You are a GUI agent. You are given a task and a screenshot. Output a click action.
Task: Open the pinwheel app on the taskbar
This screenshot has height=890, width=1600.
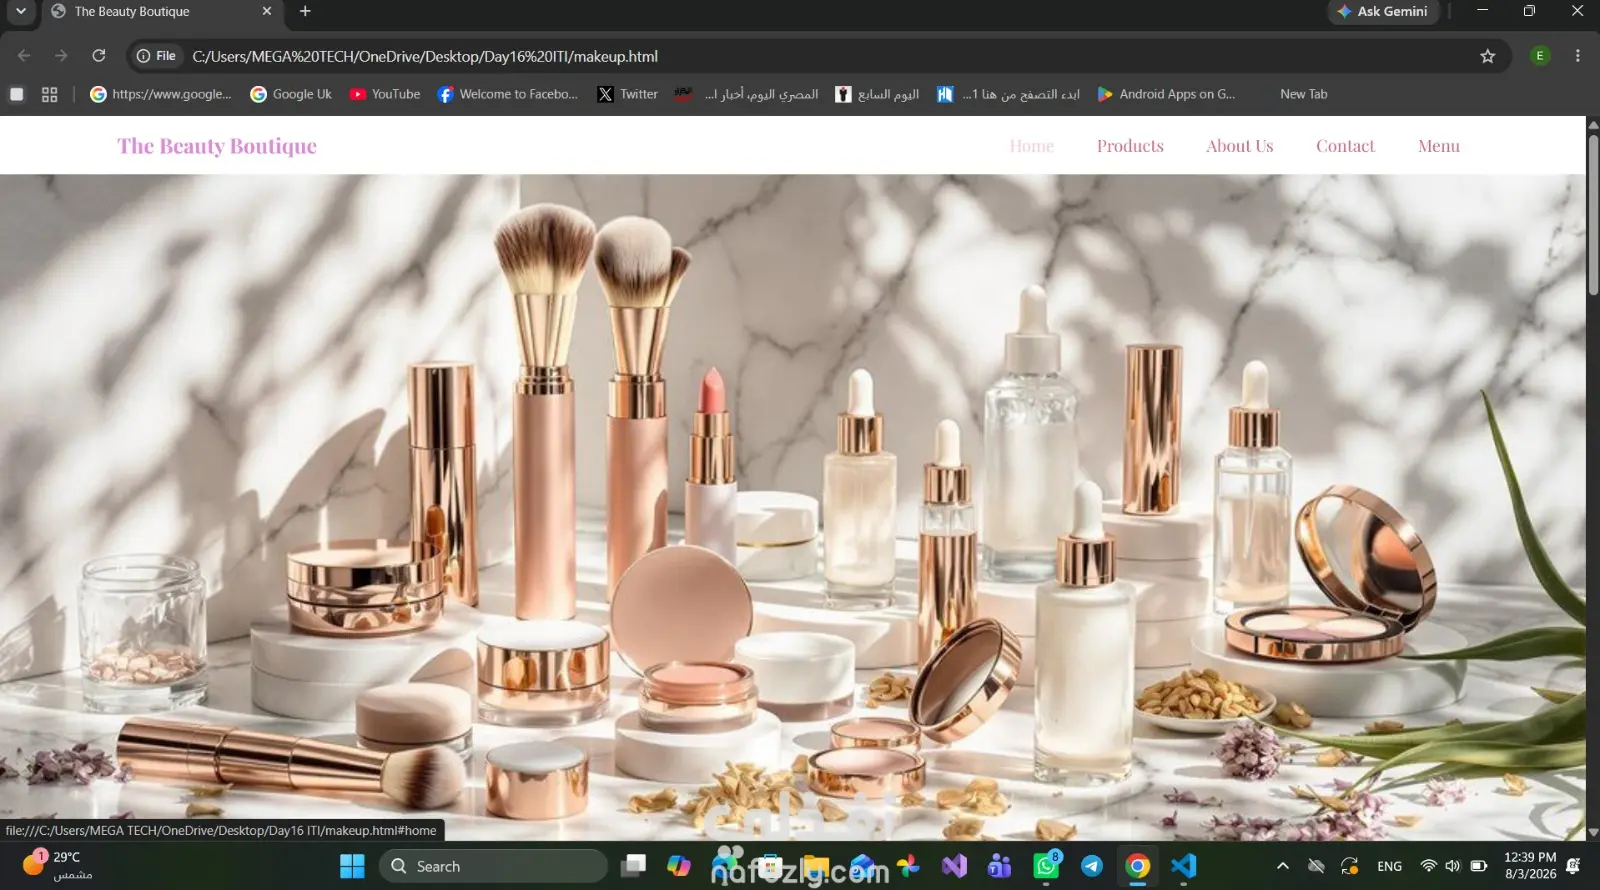pos(908,866)
